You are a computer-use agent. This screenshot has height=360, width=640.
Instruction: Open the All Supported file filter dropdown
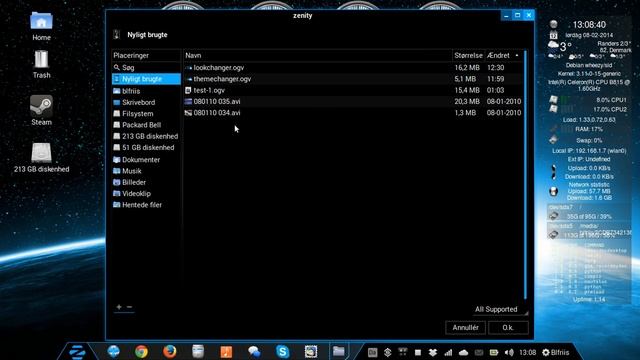[x=500, y=309]
